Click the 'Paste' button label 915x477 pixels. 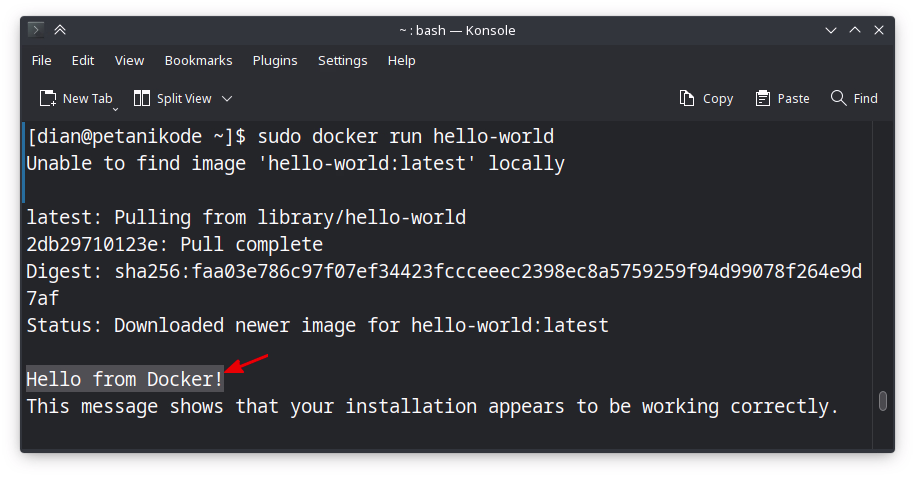tap(794, 99)
